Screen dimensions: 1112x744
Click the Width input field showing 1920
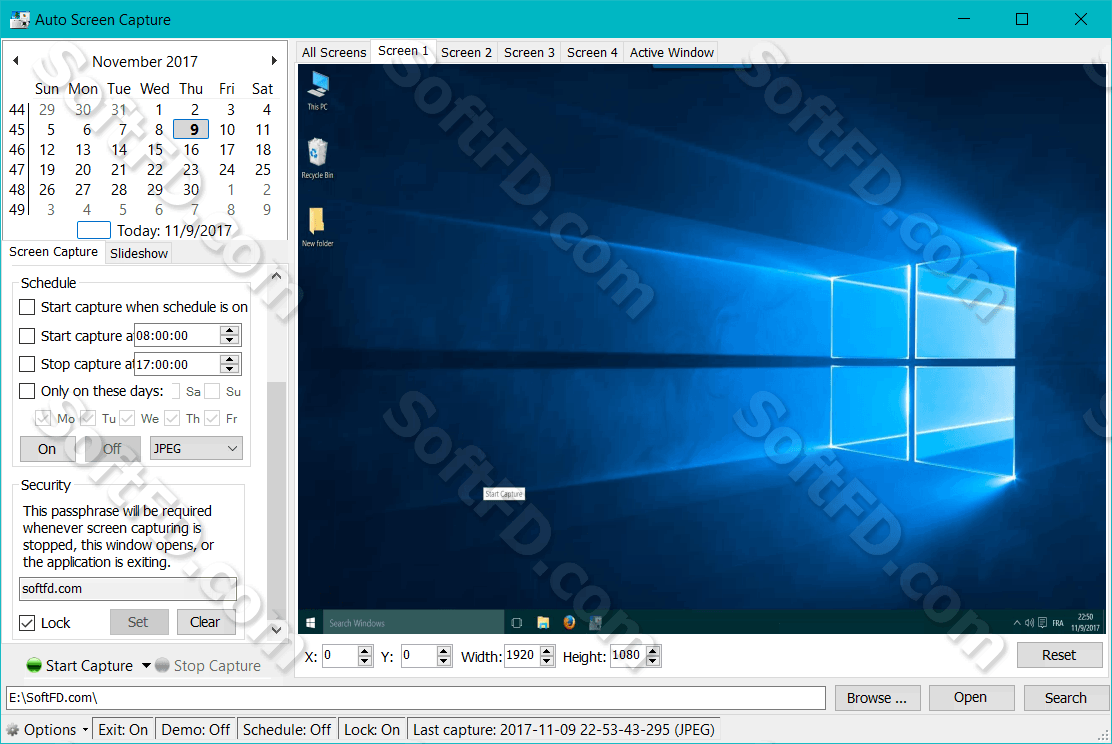522,655
